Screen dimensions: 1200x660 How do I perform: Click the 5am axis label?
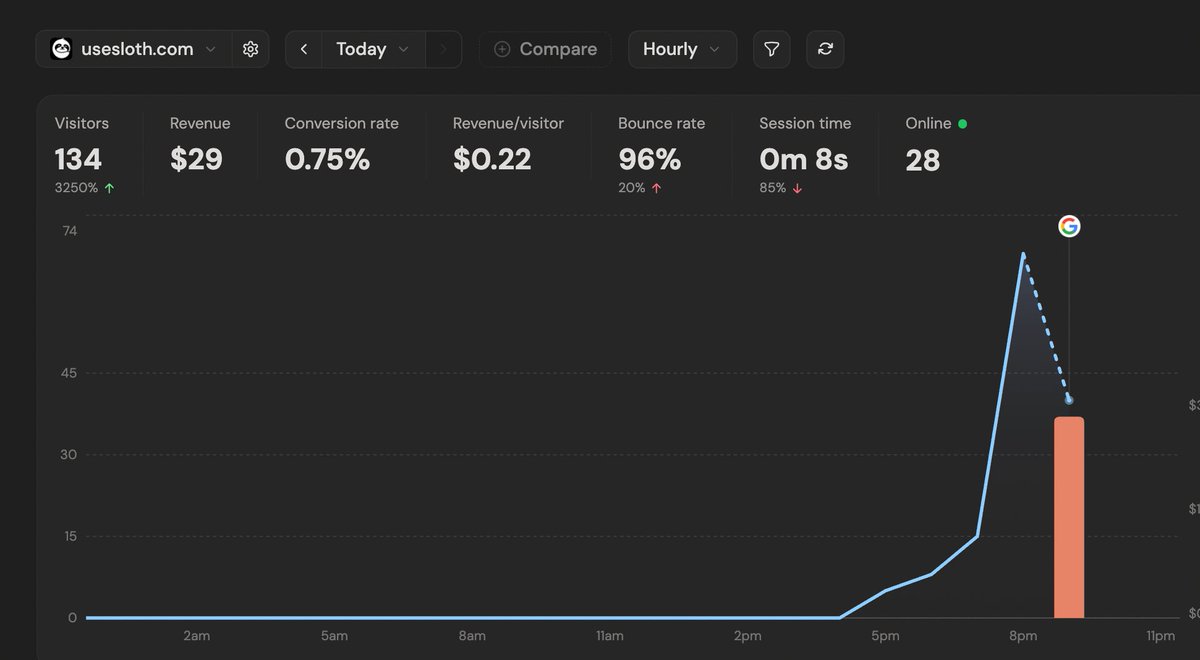pyautogui.click(x=335, y=636)
